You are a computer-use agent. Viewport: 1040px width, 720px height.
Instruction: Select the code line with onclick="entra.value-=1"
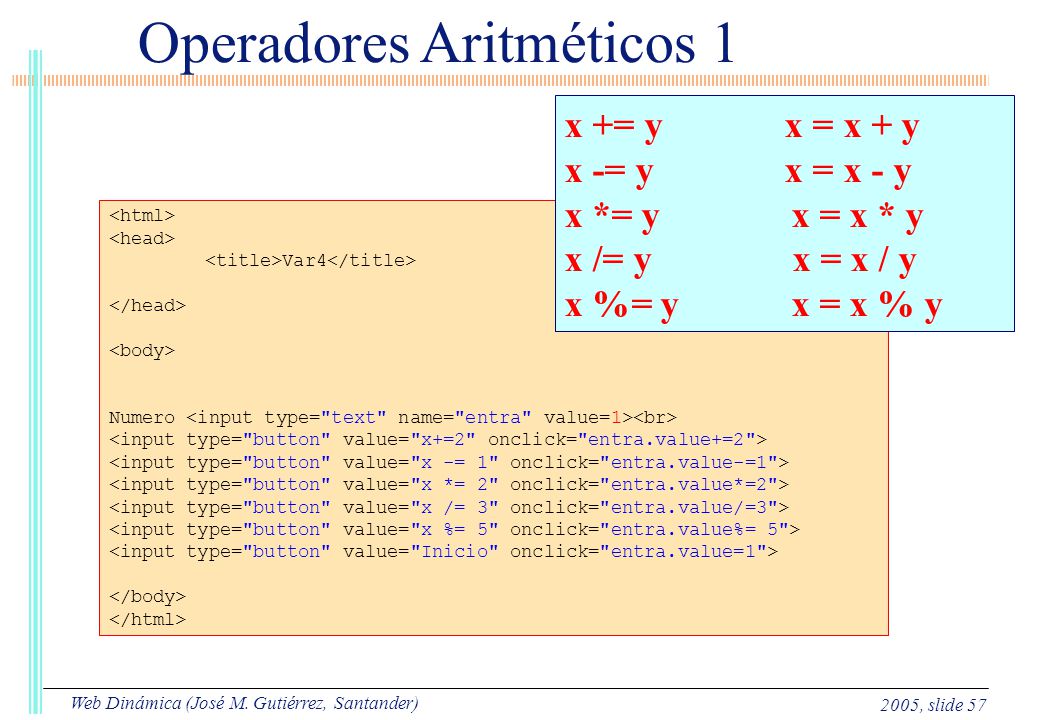[x=449, y=462]
